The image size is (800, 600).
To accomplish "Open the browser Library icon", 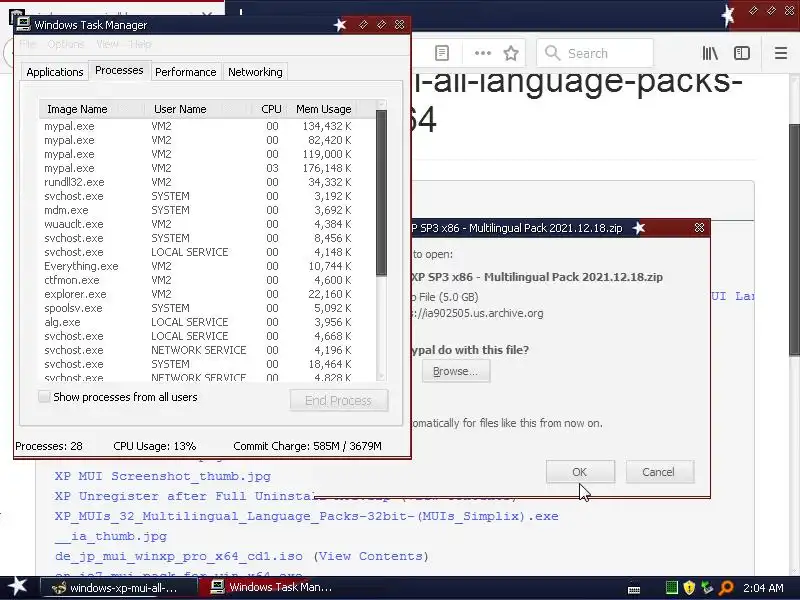I will click(x=710, y=53).
